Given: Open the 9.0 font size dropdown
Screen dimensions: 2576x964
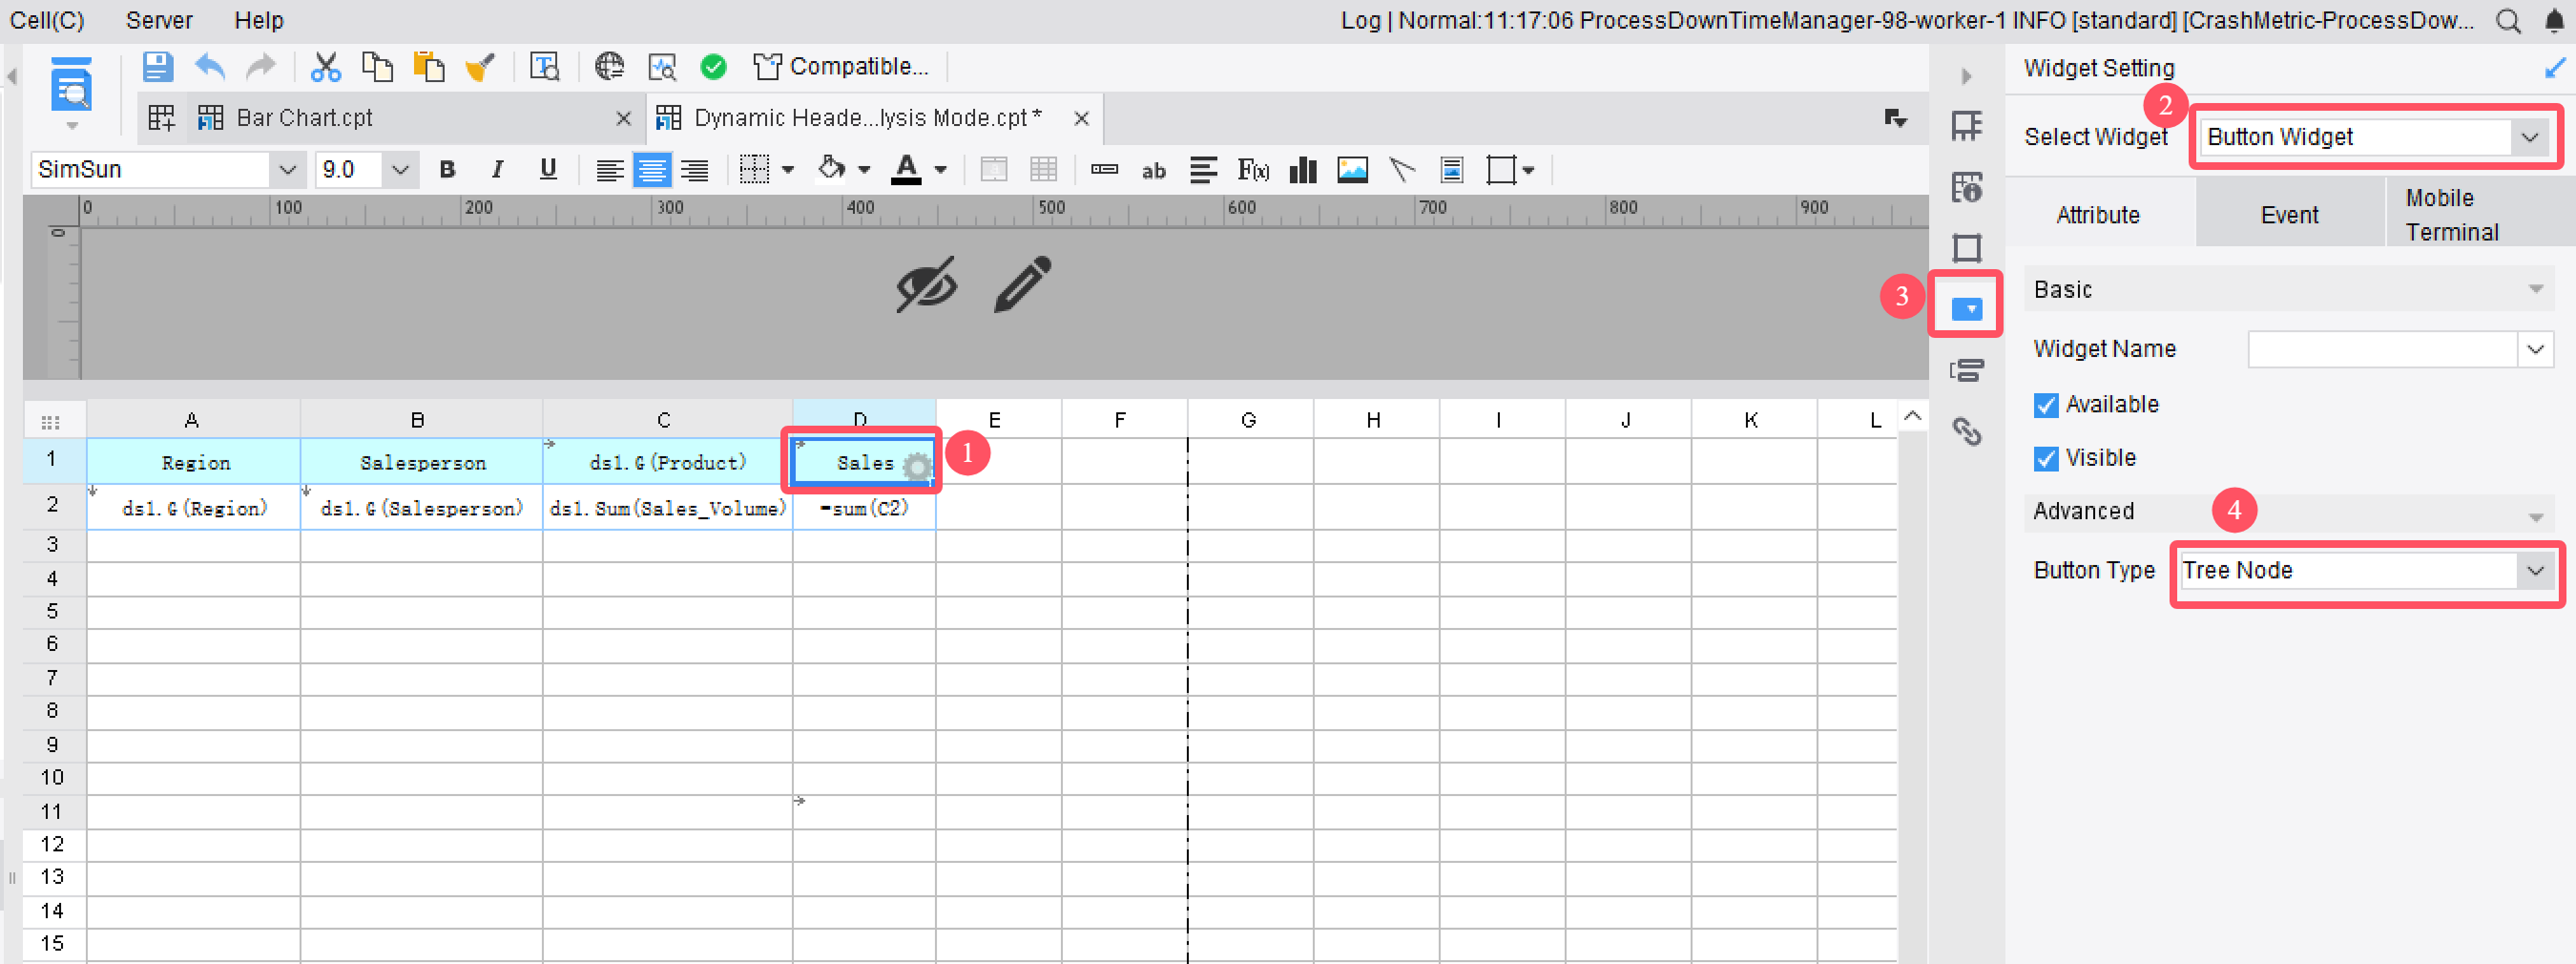Looking at the screenshot, I should pyautogui.click(x=400, y=170).
